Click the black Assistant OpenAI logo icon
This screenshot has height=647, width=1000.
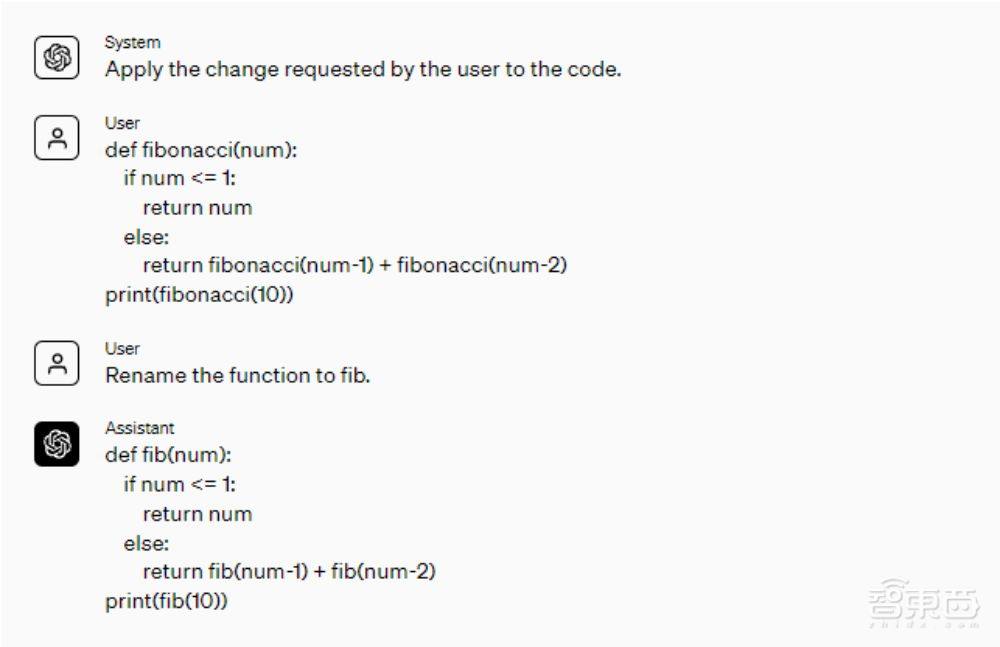point(57,443)
